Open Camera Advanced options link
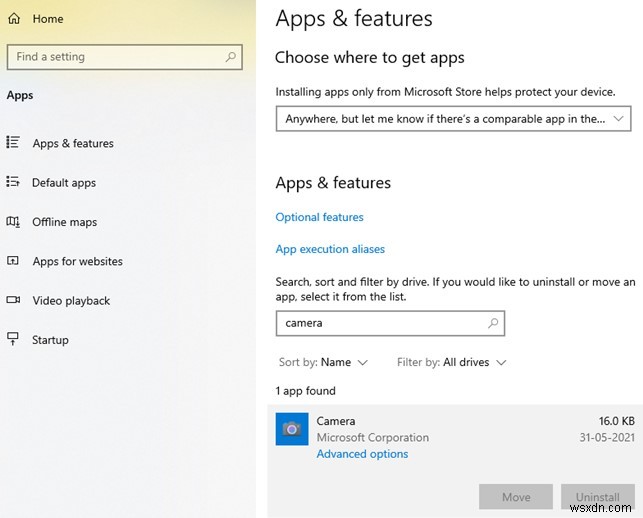The height and width of the screenshot is (518, 643). 363,454
